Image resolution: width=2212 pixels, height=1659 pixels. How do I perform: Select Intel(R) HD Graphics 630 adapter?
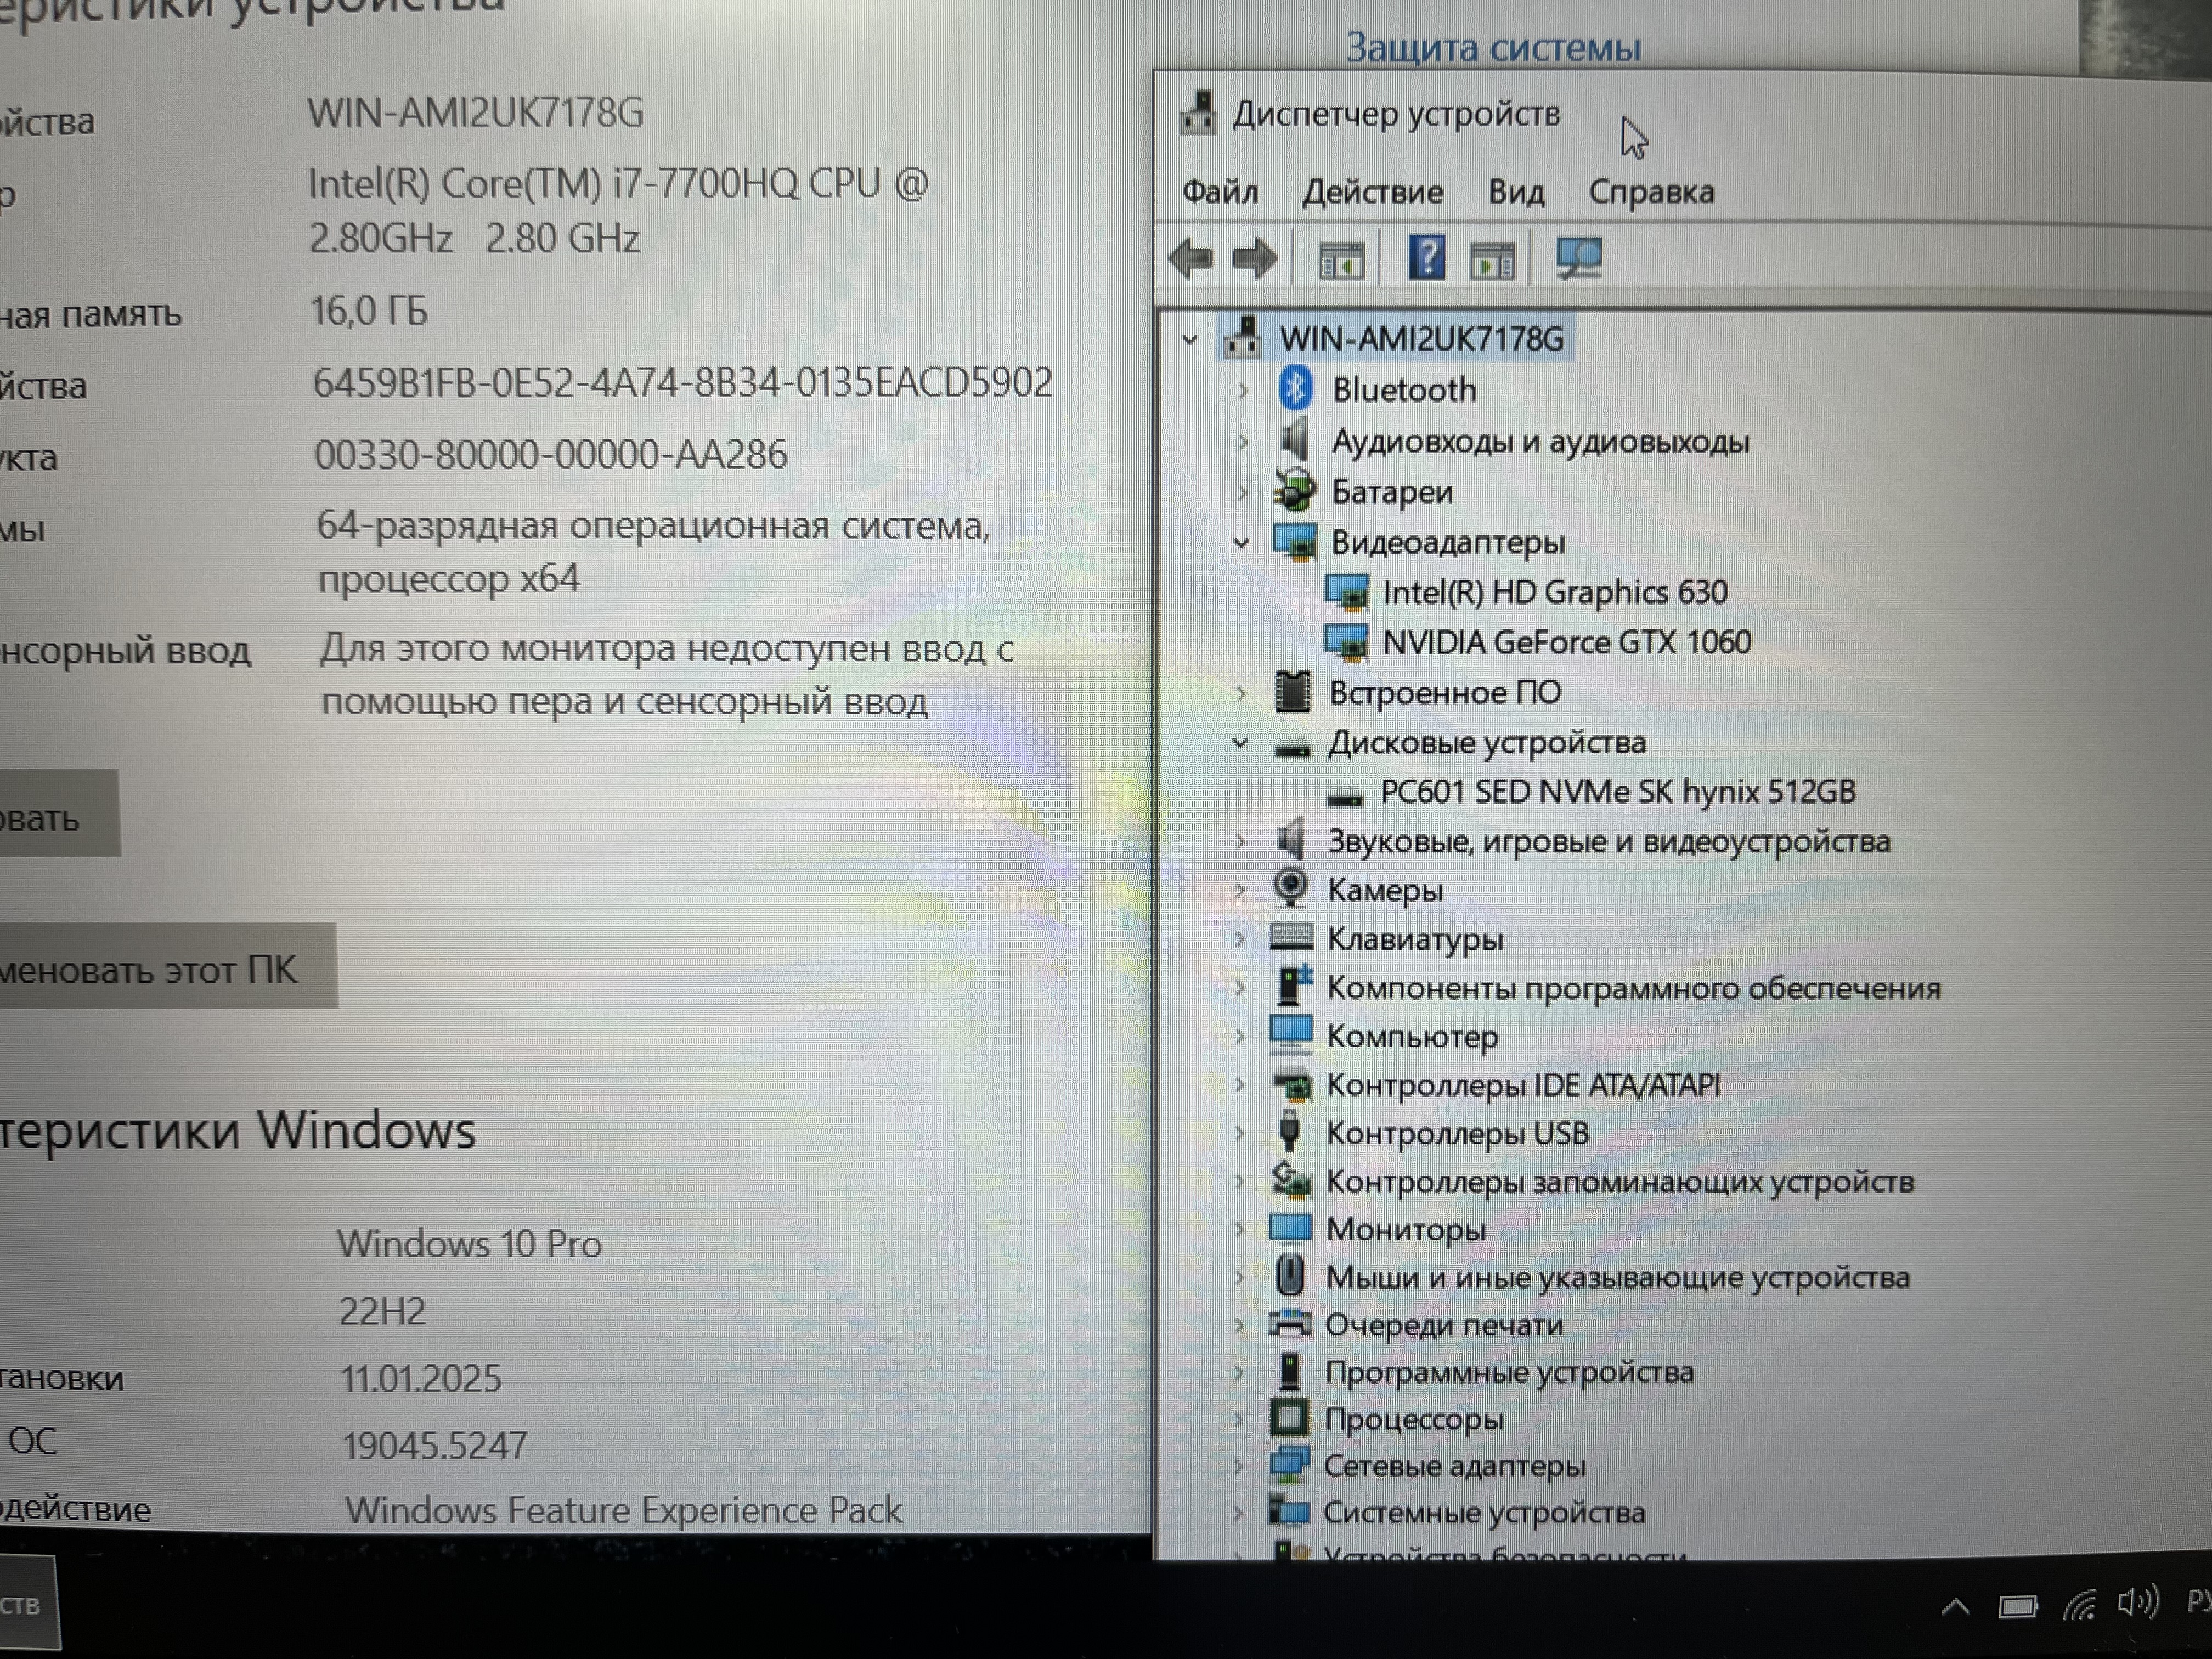1554,592
